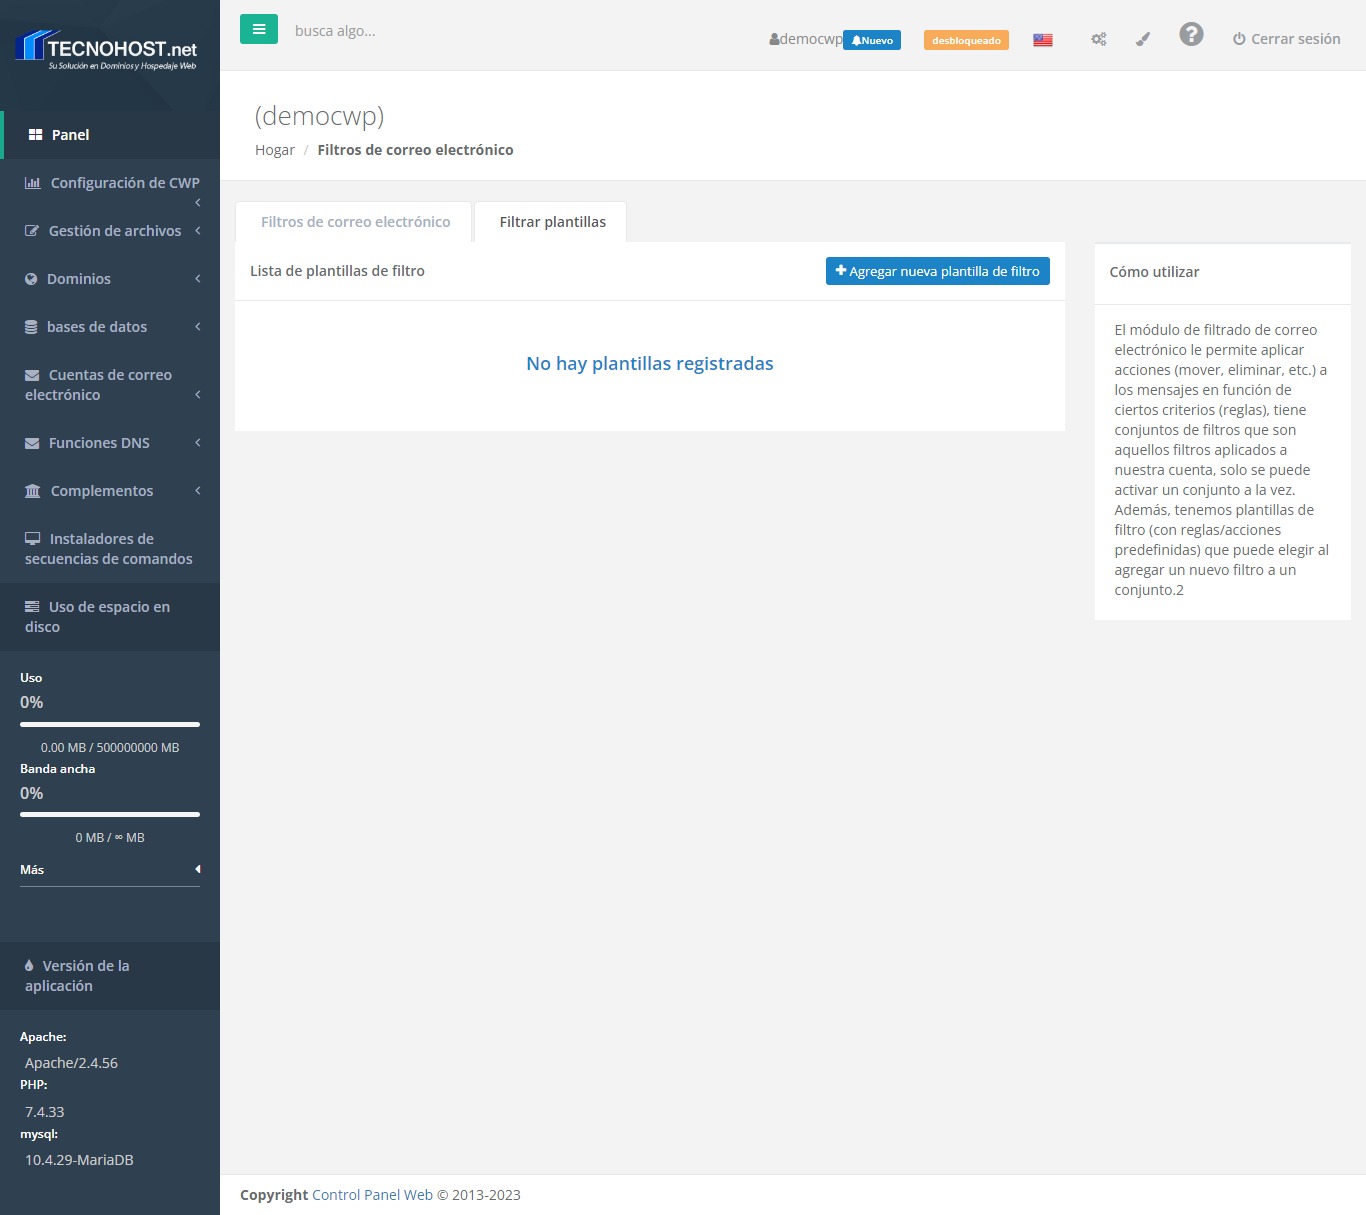This screenshot has width=1366, height=1215.
Task: Click the green hamburger menu toggle button
Action: click(258, 30)
